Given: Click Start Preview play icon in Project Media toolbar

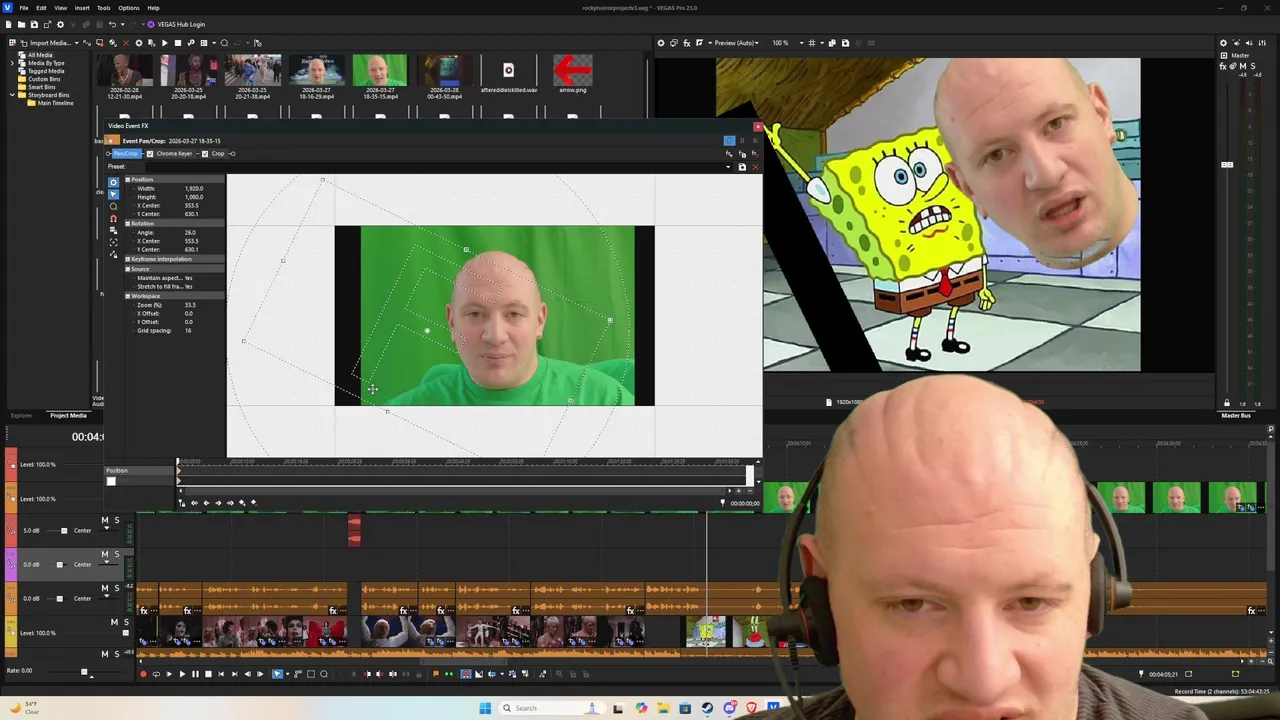Looking at the screenshot, I should click(x=164, y=43).
